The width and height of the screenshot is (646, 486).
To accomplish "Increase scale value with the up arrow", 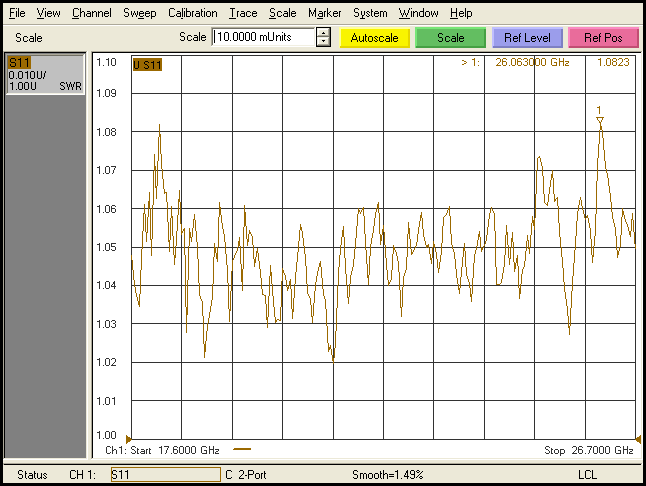I will 323,32.
